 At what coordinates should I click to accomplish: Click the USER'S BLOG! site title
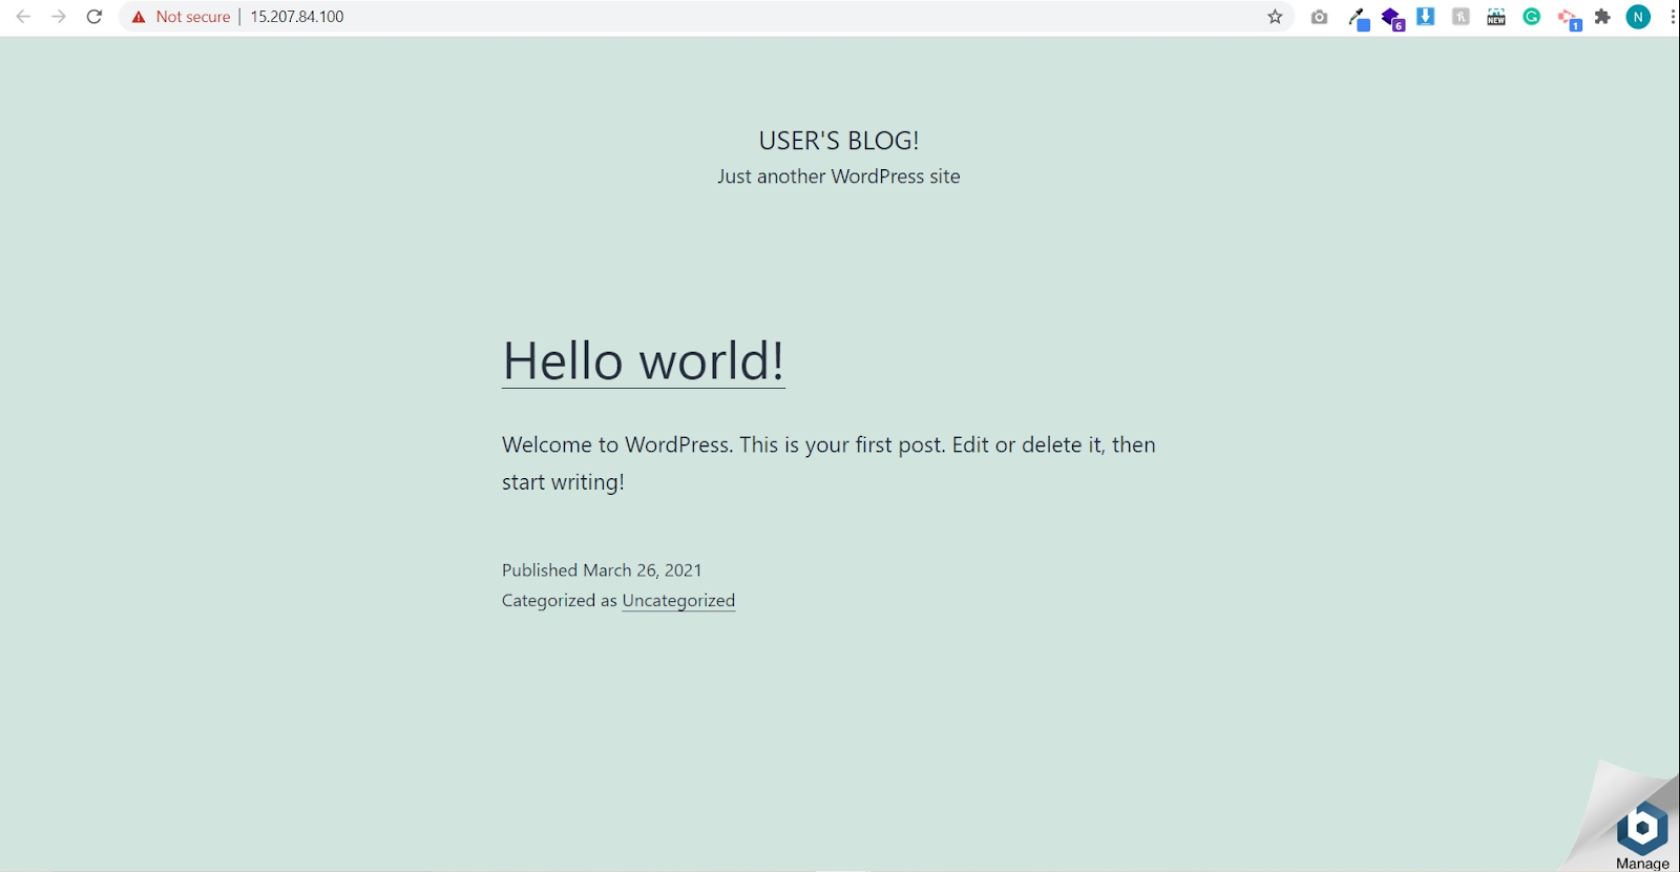point(838,140)
